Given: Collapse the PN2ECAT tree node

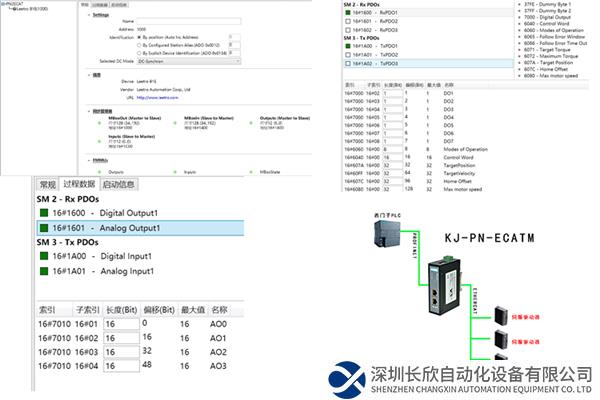Looking at the screenshot, I should coord(3,4).
